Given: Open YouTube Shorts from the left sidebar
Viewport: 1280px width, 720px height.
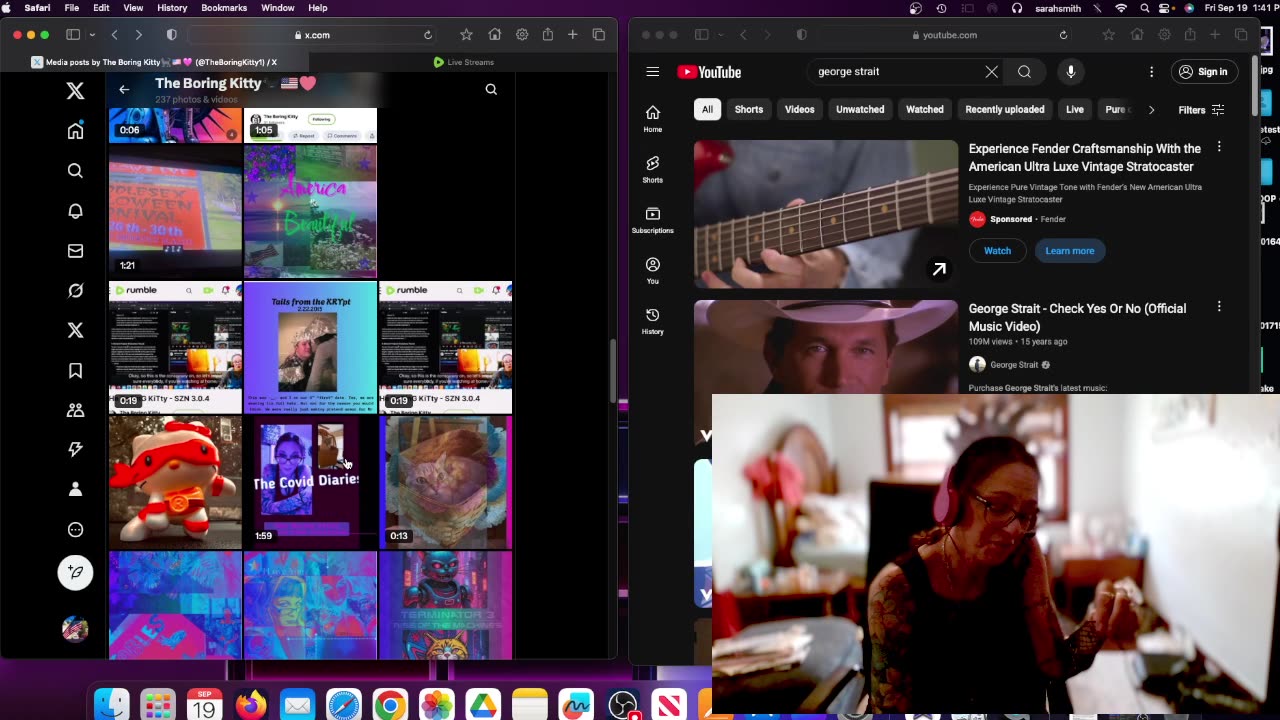Looking at the screenshot, I should coord(653,169).
